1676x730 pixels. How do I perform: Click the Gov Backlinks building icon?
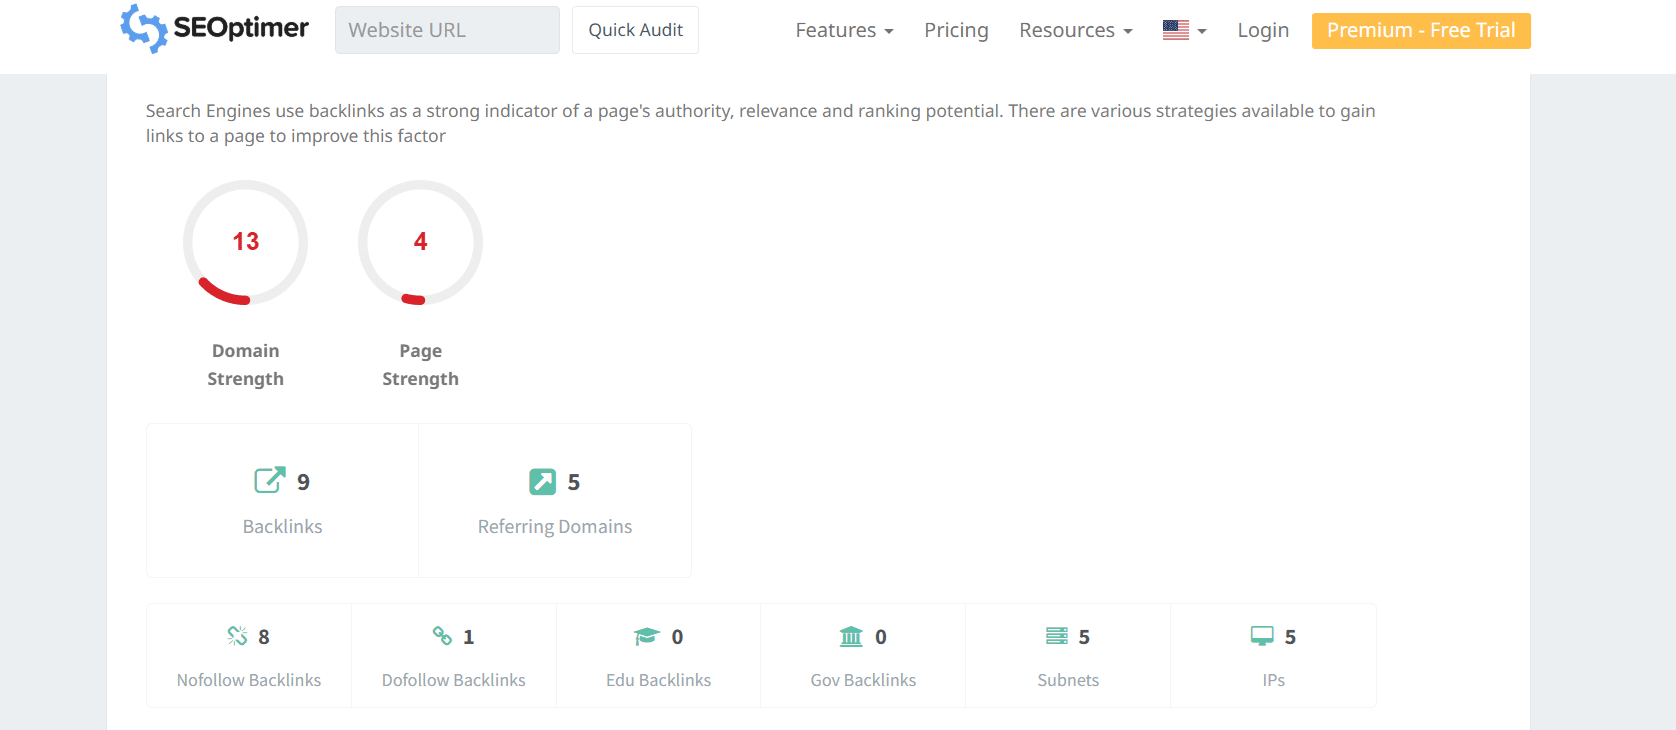pos(851,636)
